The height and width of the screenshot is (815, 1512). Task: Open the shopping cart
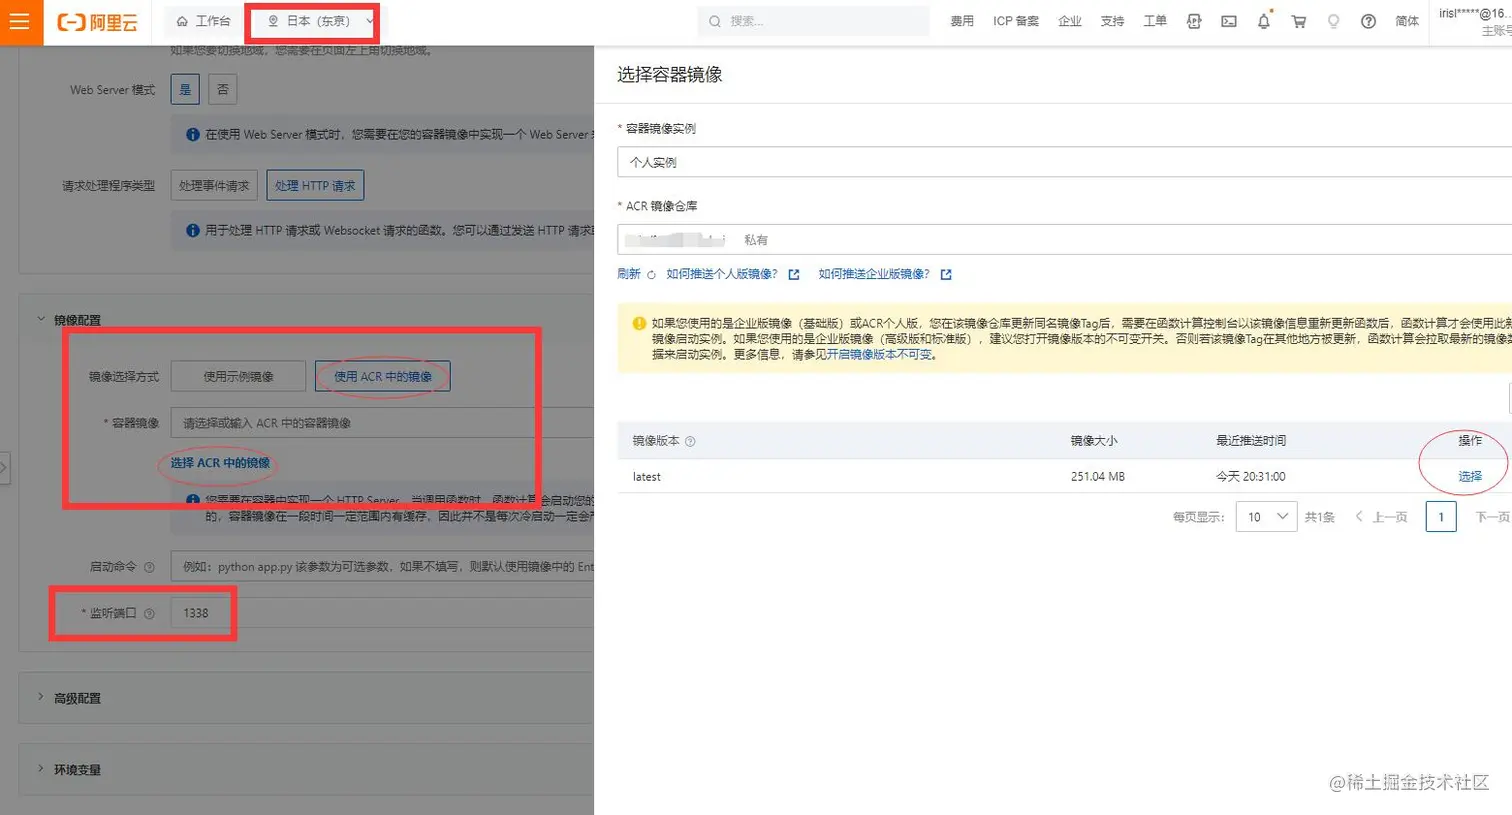click(x=1299, y=21)
